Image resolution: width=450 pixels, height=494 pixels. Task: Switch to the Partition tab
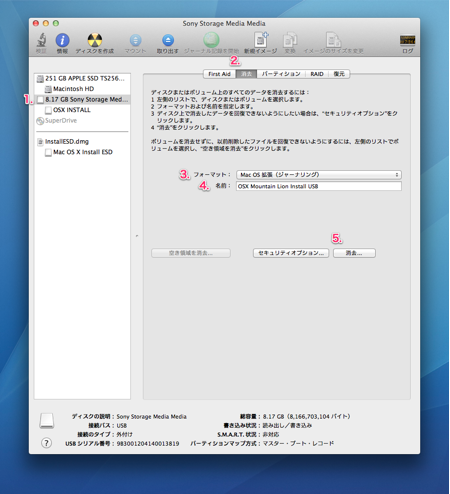tap(281, 74)
